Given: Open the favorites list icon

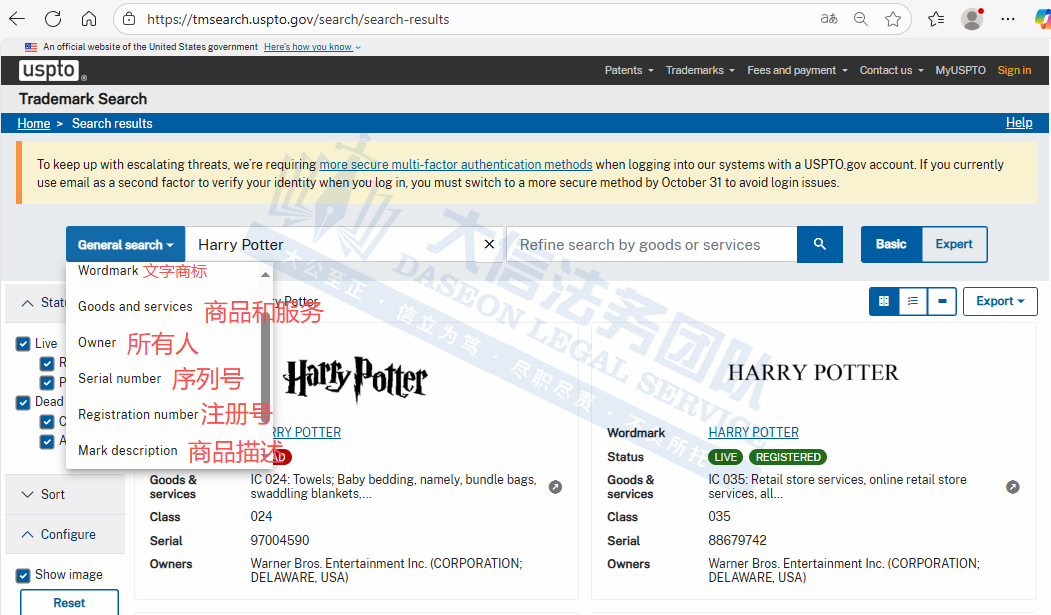Looking at the screenshot, I should pyautogui.click(x=936, y=19).
